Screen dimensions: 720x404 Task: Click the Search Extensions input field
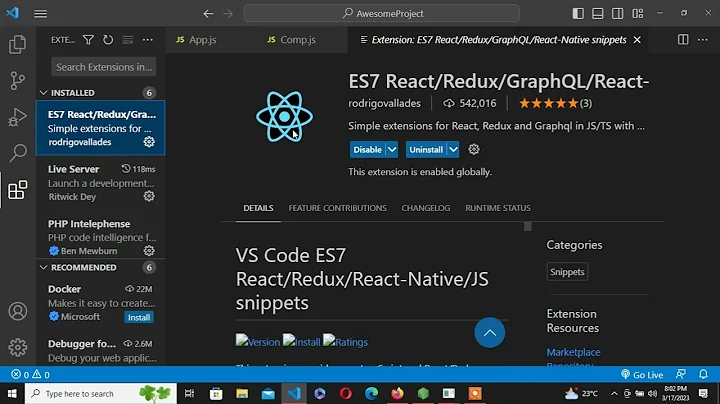tap(103, 67)
